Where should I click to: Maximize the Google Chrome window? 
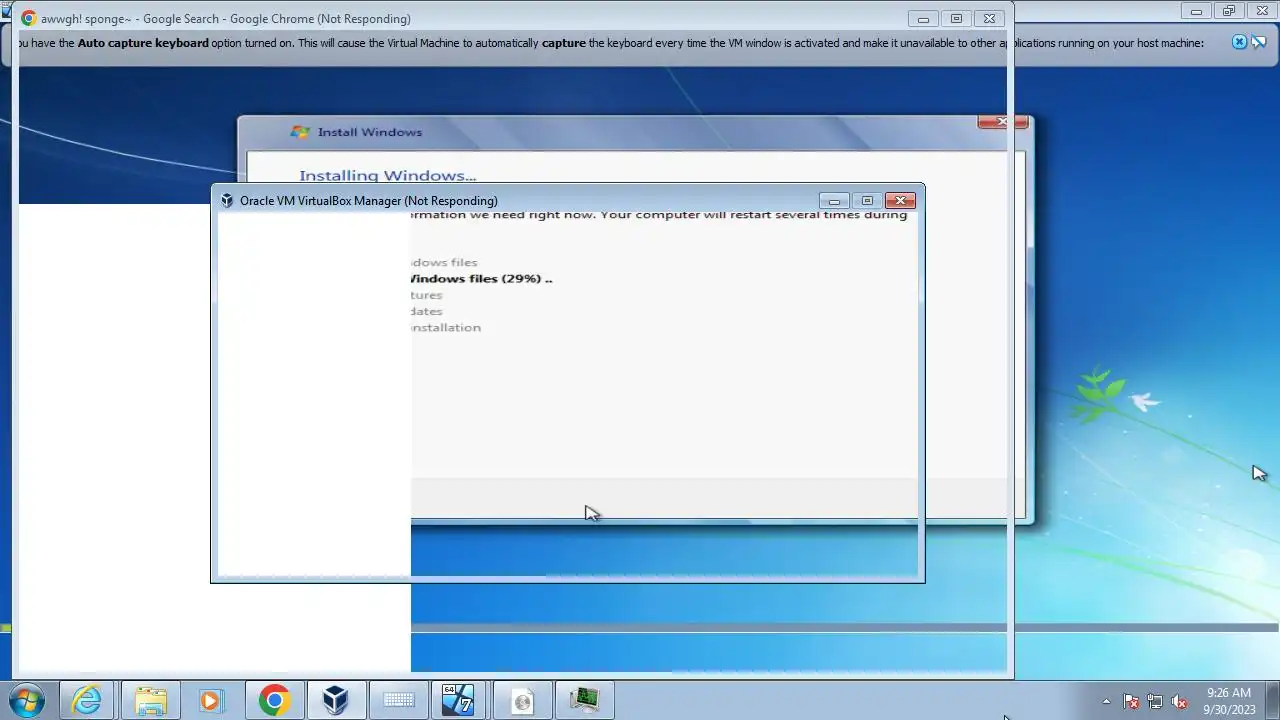(x=956, y=19)
